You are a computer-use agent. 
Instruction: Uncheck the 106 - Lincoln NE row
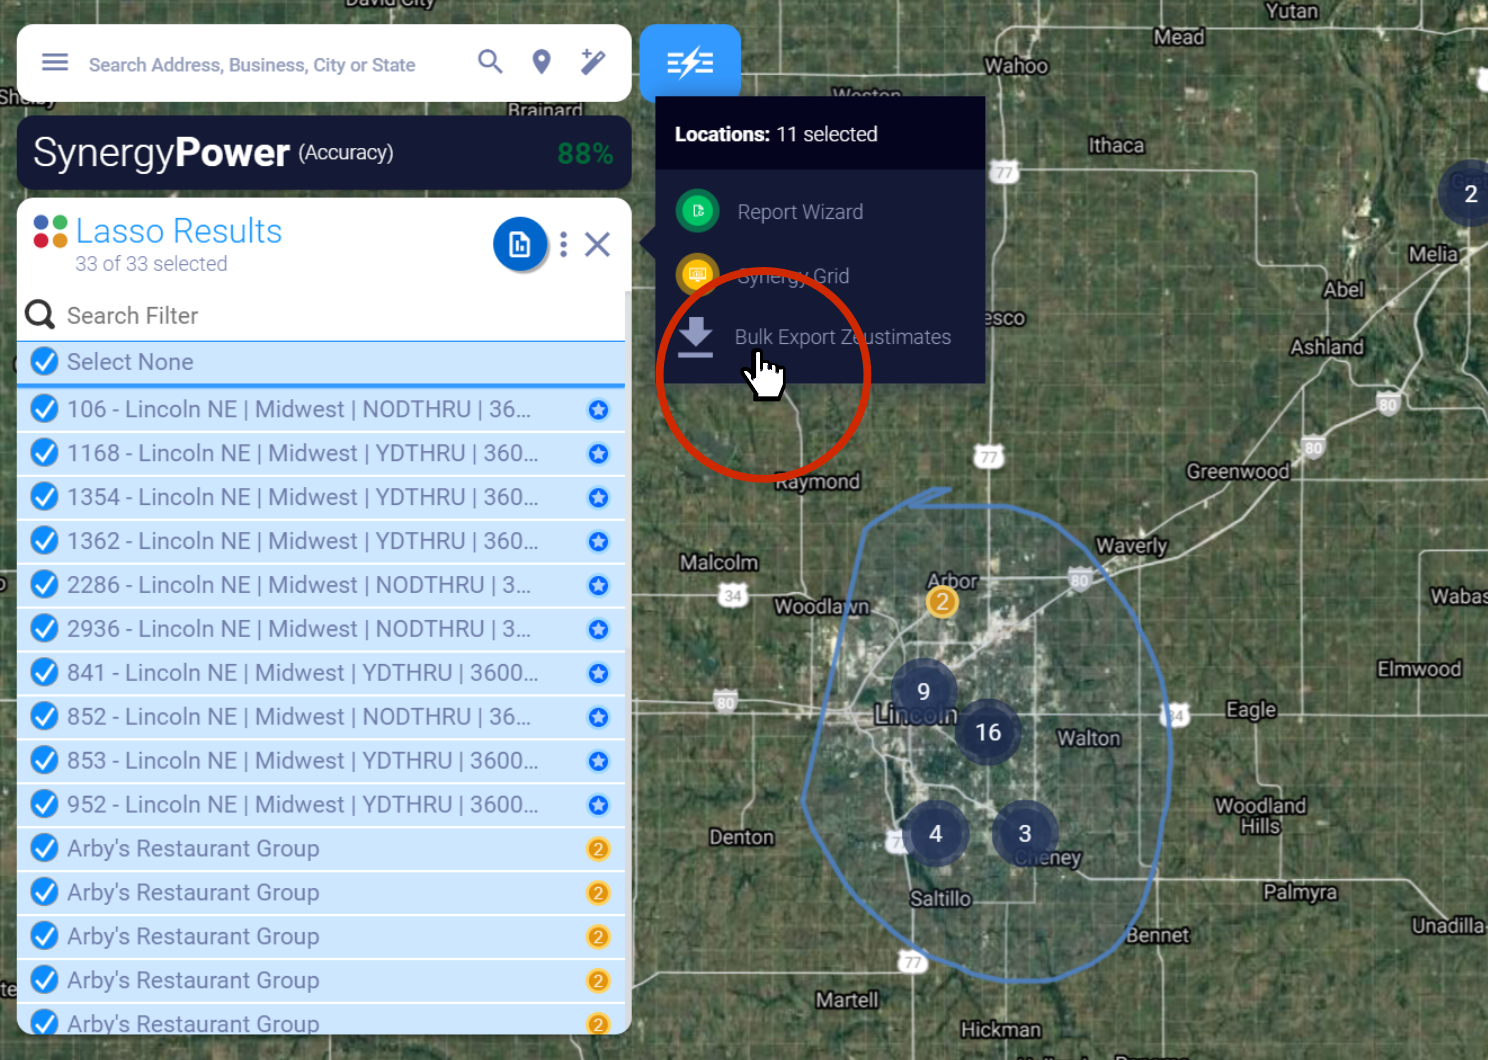click(x=44, y=409)
